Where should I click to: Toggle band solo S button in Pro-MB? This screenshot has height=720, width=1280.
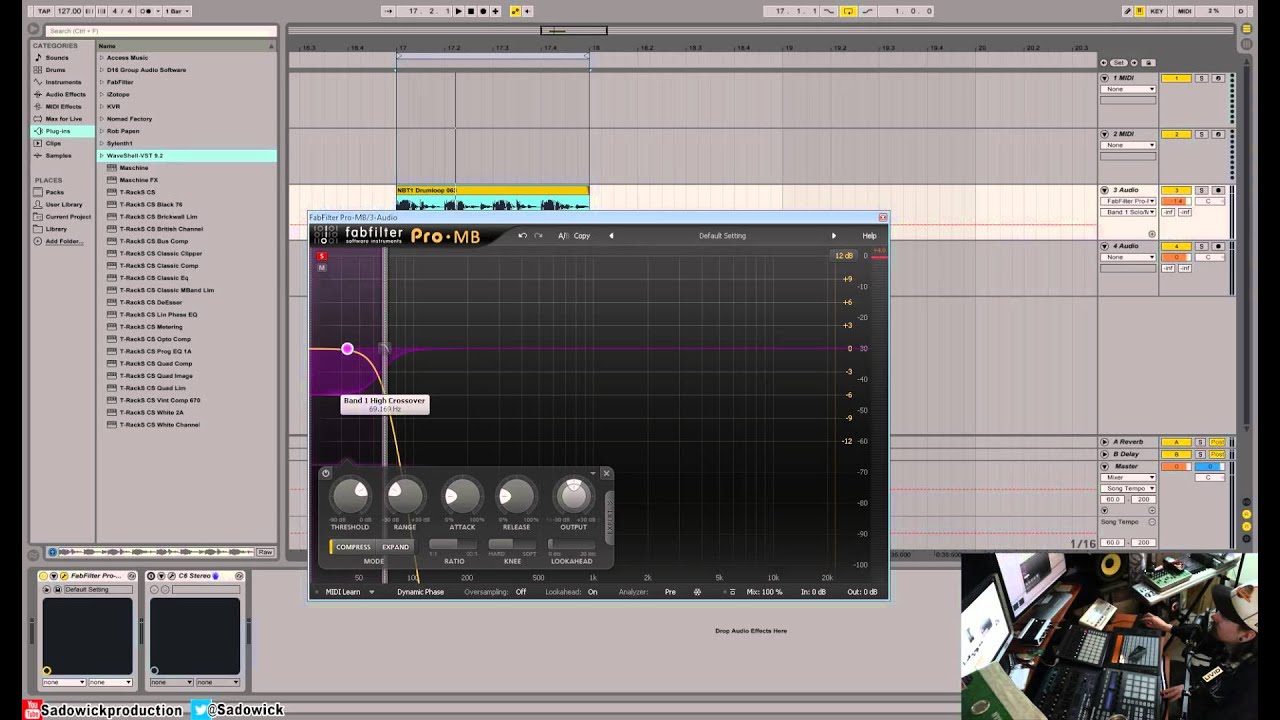(322, 256)
